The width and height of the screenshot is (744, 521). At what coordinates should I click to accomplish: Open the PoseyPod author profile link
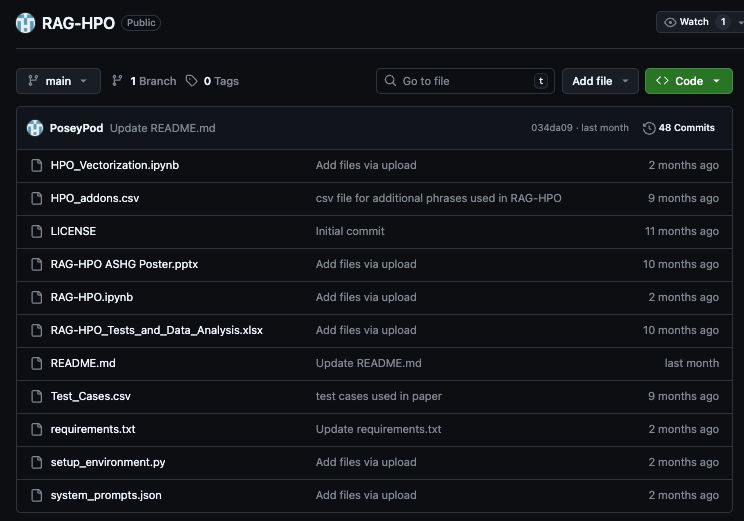76,128
